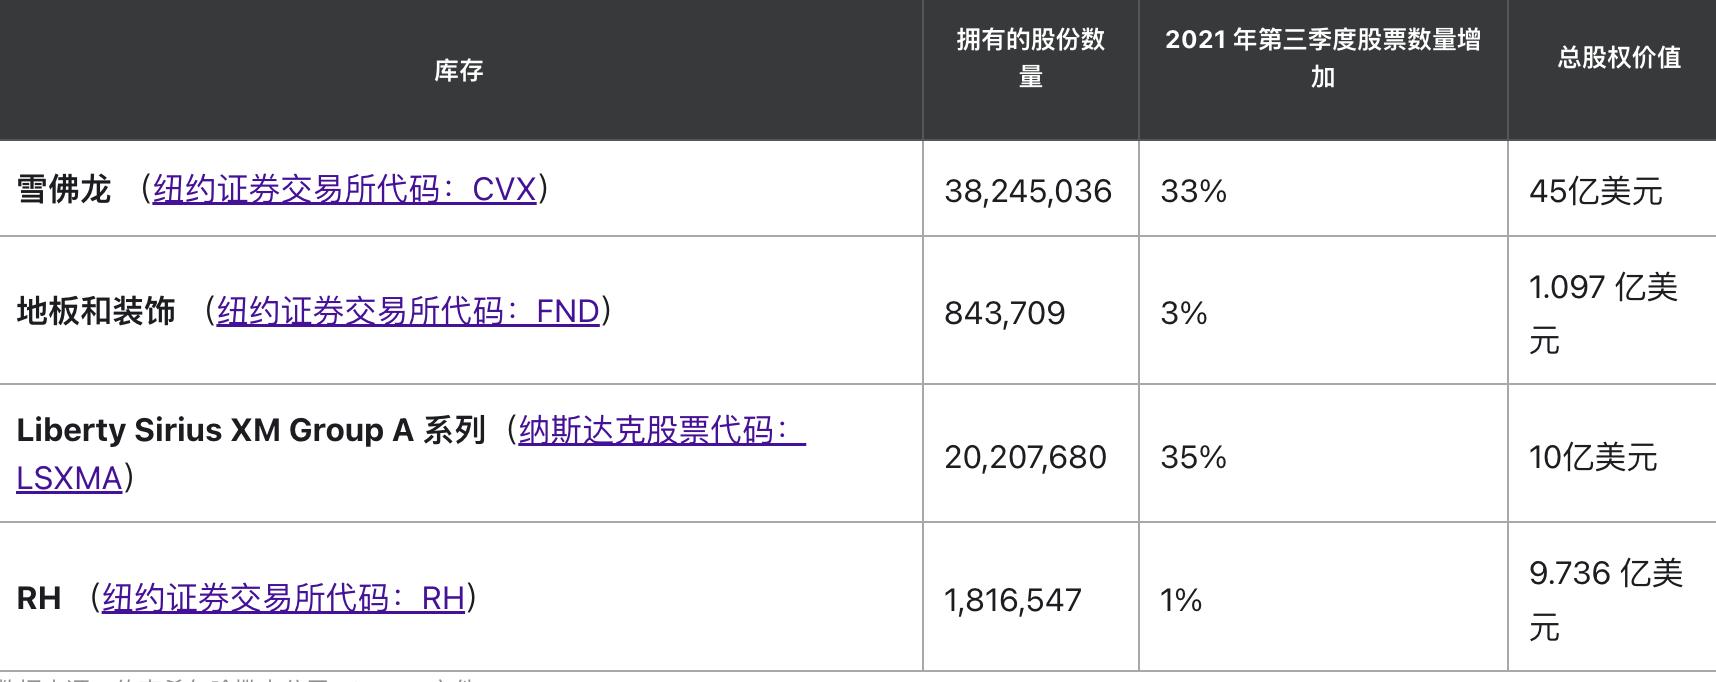Open the NYSE: CVX ticker link
This screenshot has width=1716, height=682.
pos(345,190)
